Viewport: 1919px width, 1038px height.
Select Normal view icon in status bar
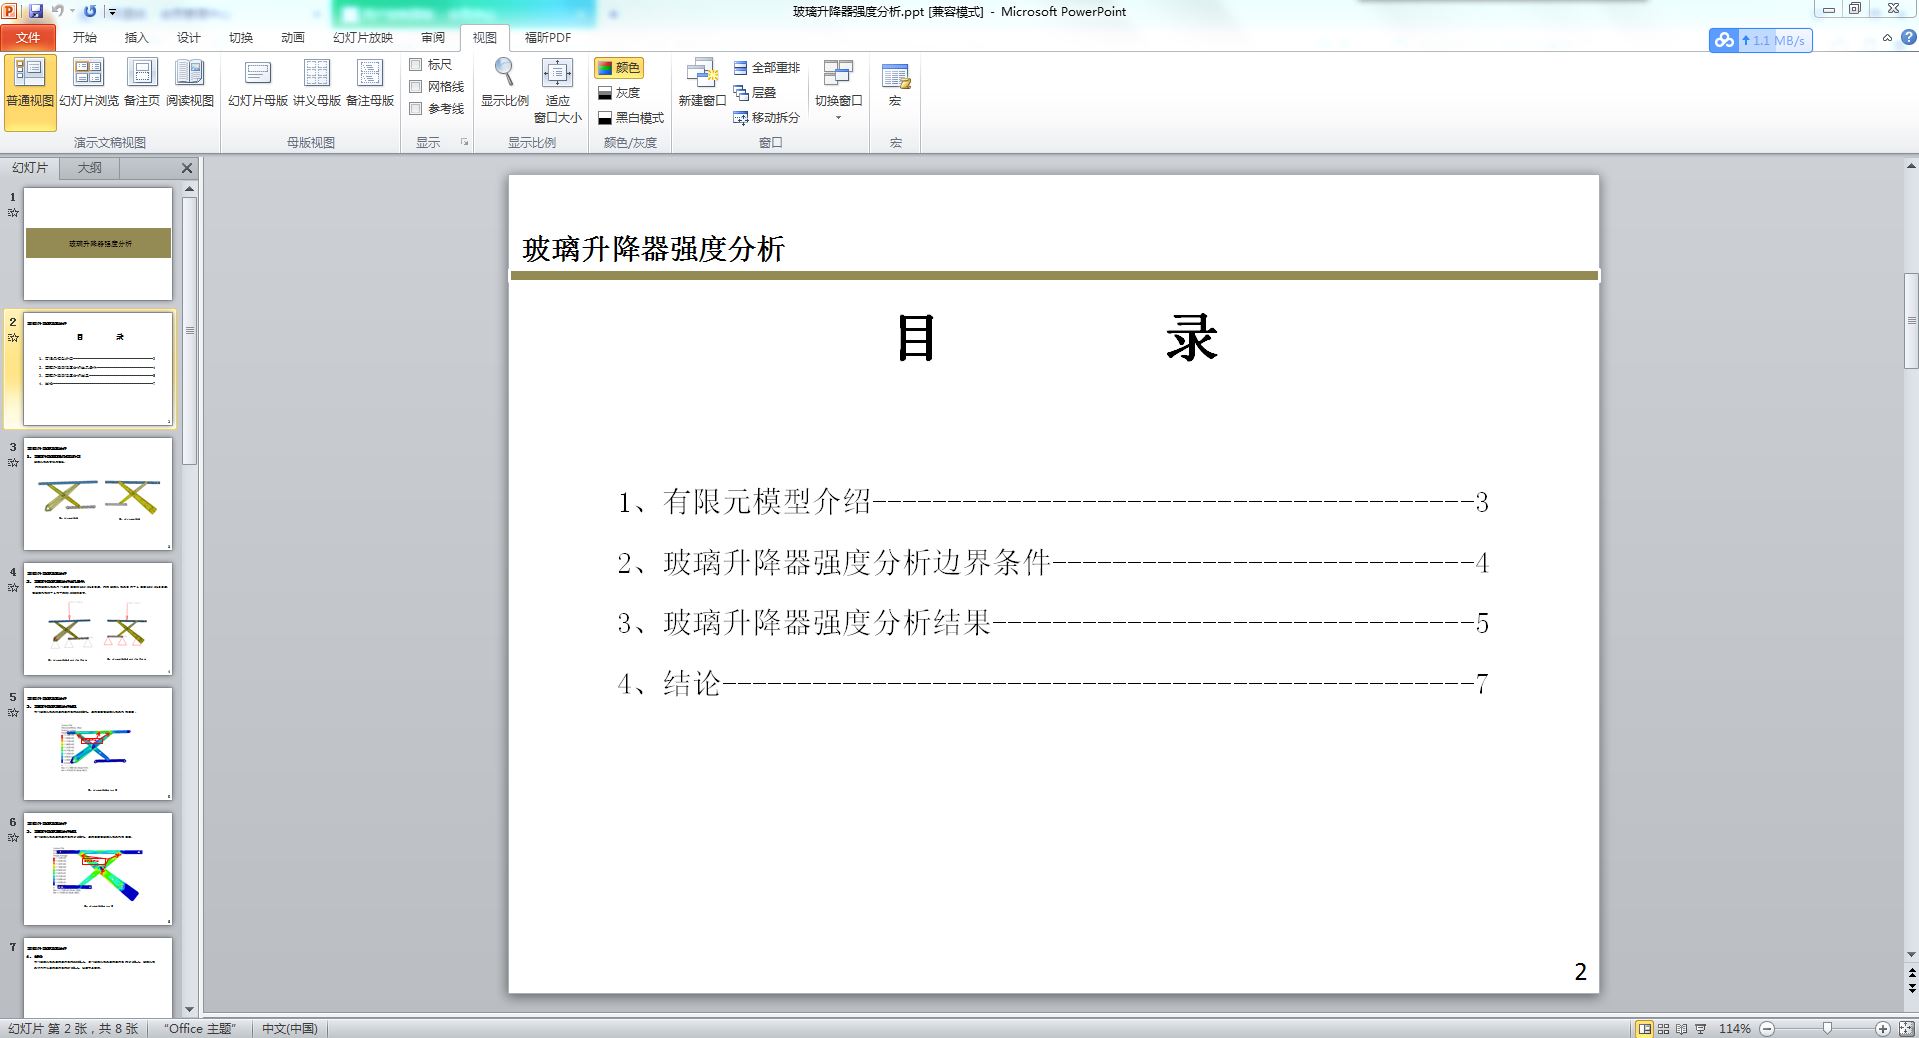tap(1645, 1028)
